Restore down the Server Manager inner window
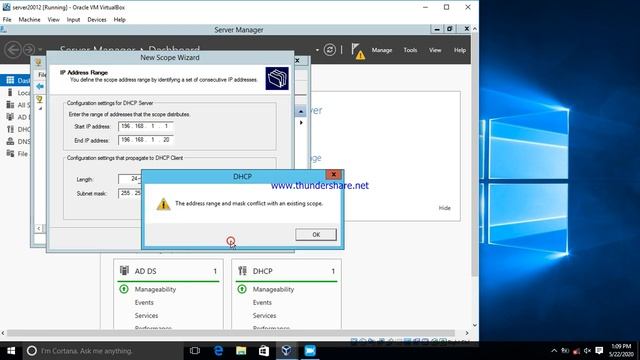The height and width of the screenshot is (360, 640). 449,29
